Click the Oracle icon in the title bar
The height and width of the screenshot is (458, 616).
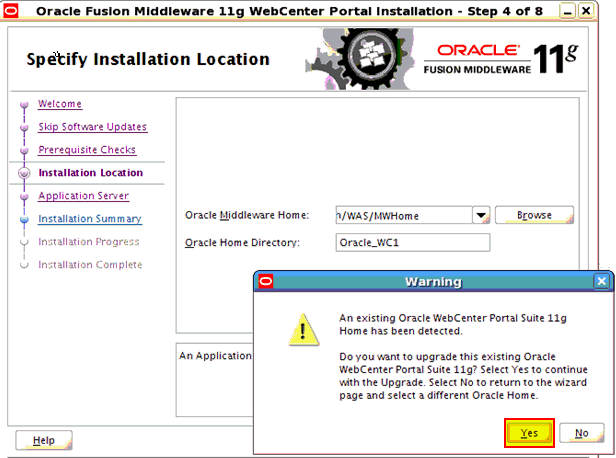(x=10, y=9)
